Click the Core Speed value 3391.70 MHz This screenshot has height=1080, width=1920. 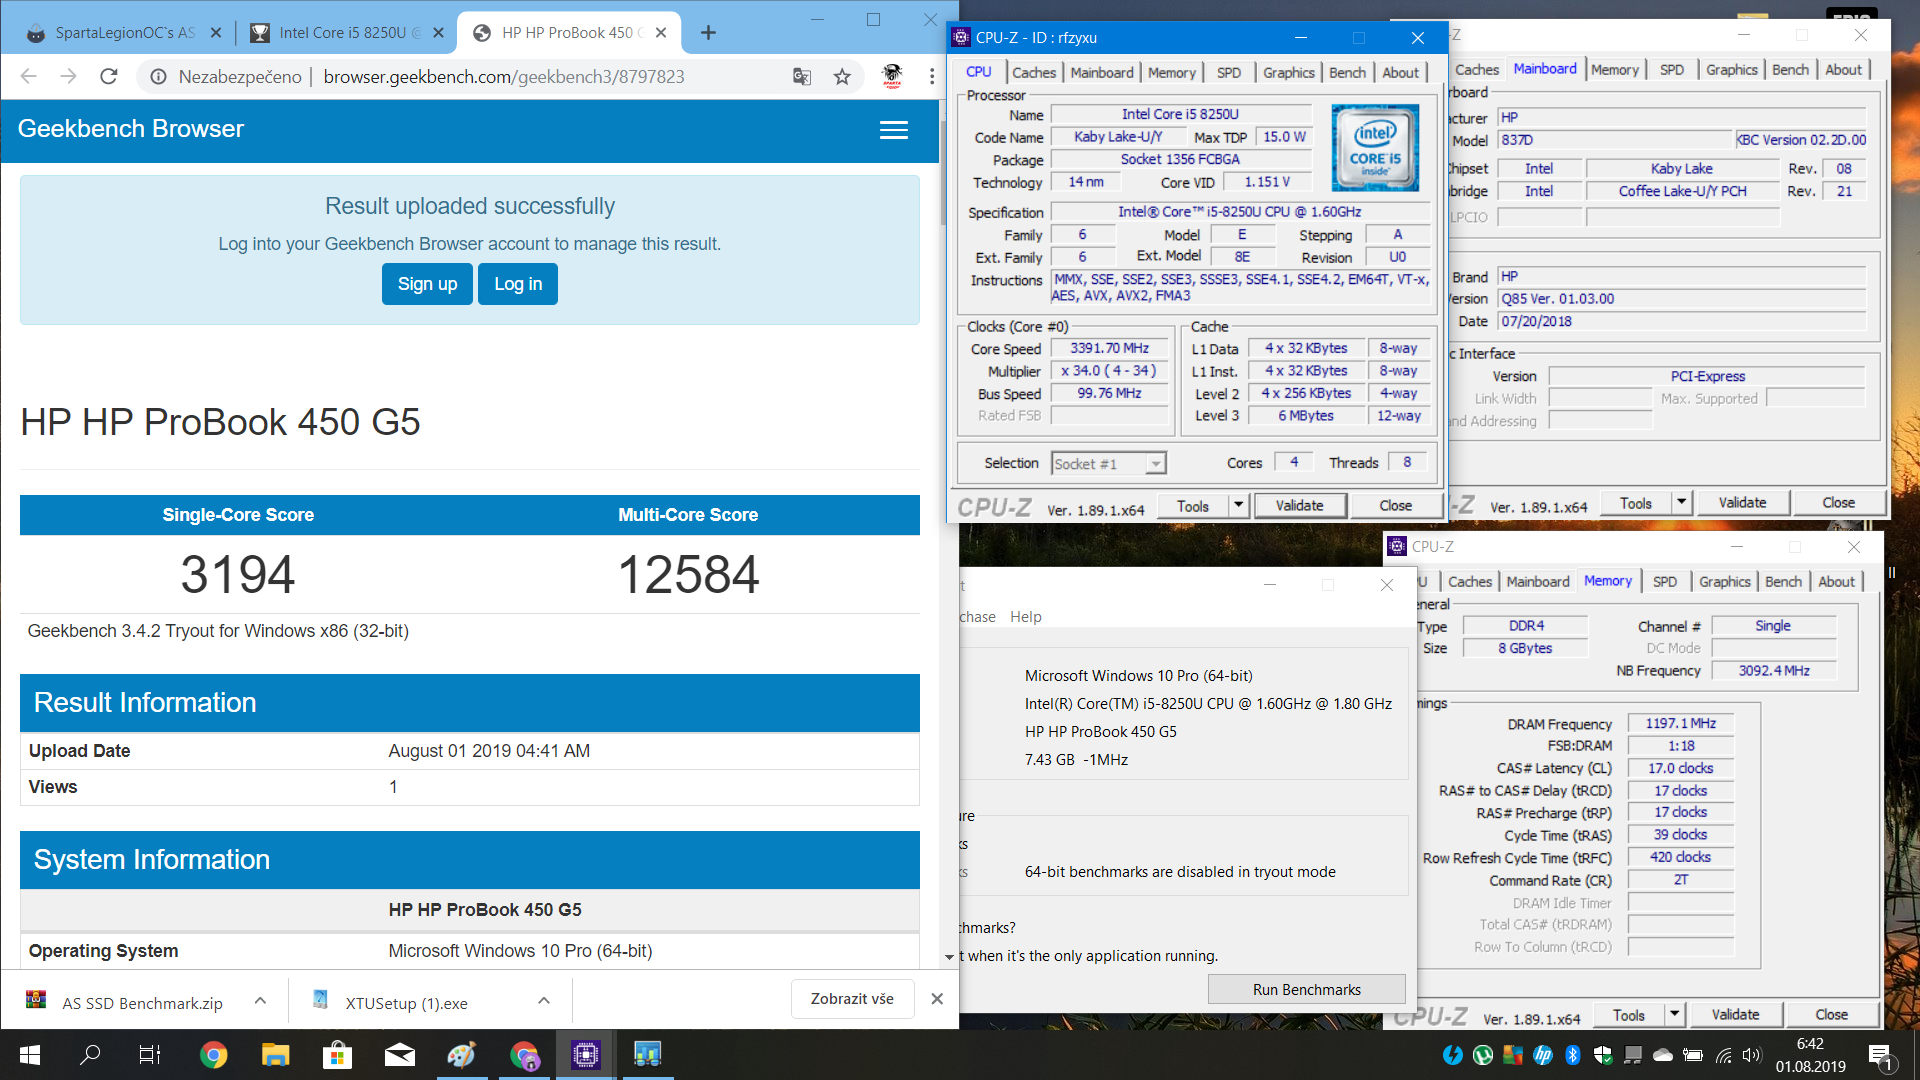point(1109,348)
